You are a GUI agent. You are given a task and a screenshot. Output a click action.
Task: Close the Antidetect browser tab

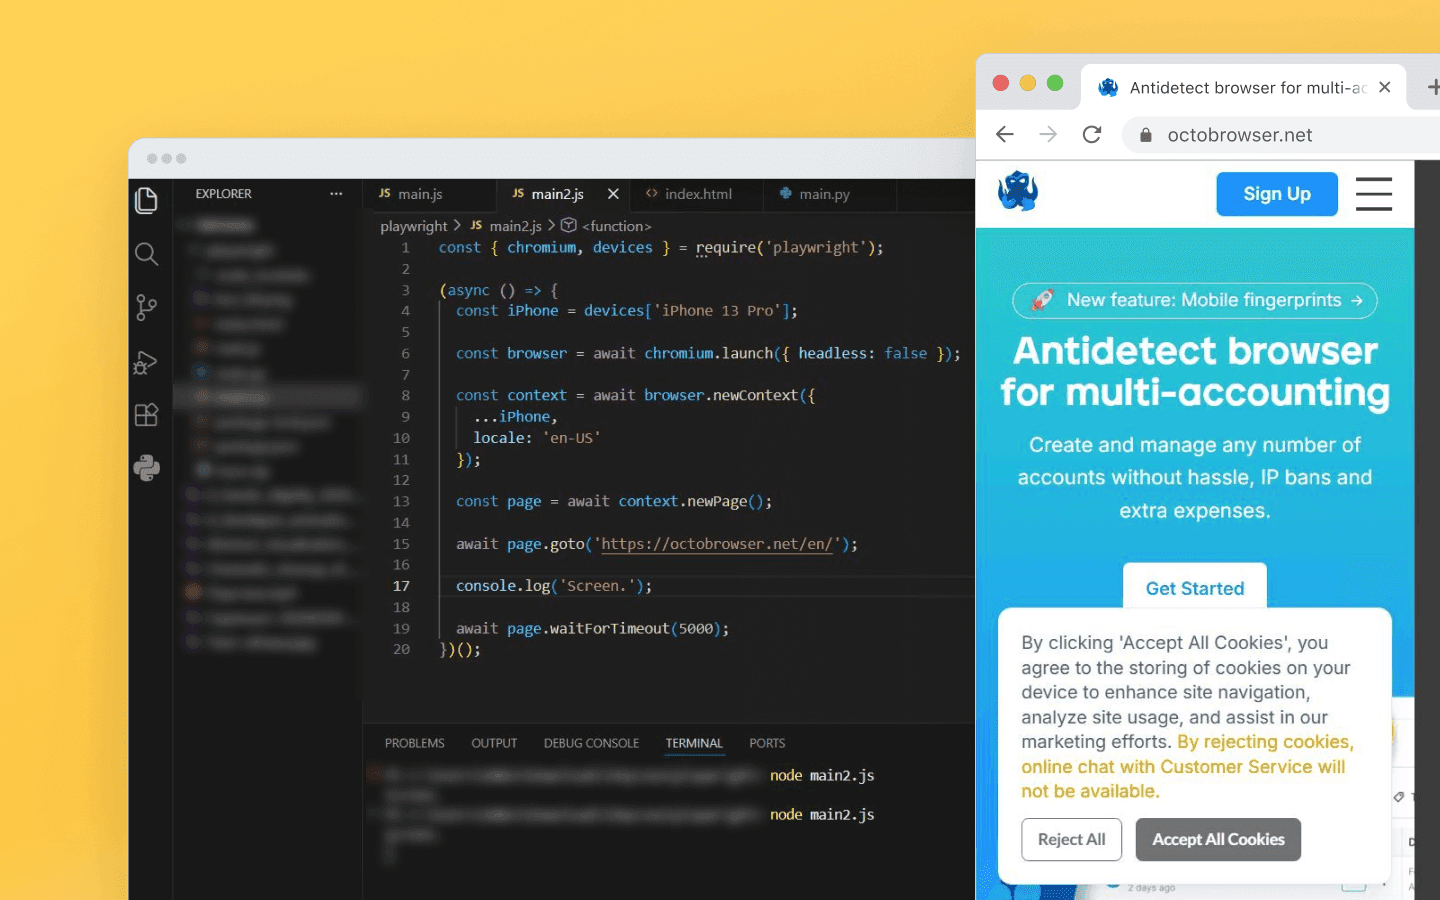(1385, 87)
